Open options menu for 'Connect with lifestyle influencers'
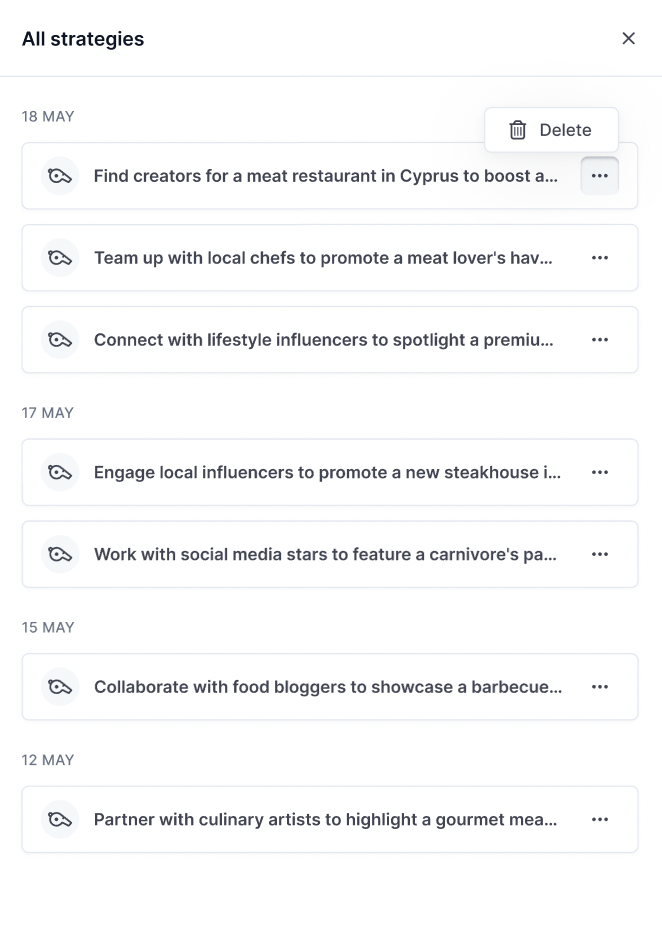The width and height of the screenshot is (662, 952). [x=600, y=340]
